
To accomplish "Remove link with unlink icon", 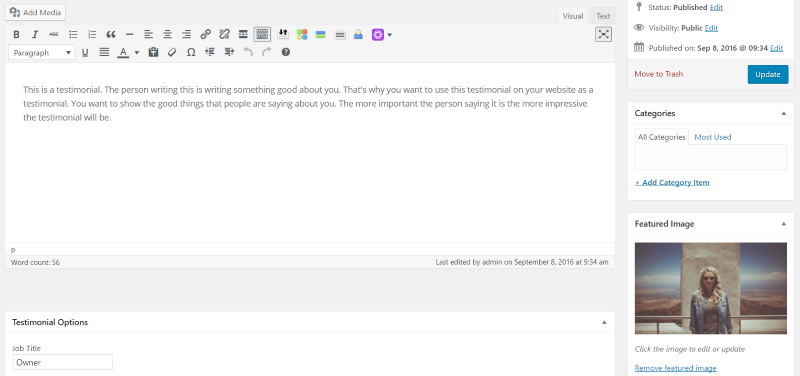I will (224, 35).
